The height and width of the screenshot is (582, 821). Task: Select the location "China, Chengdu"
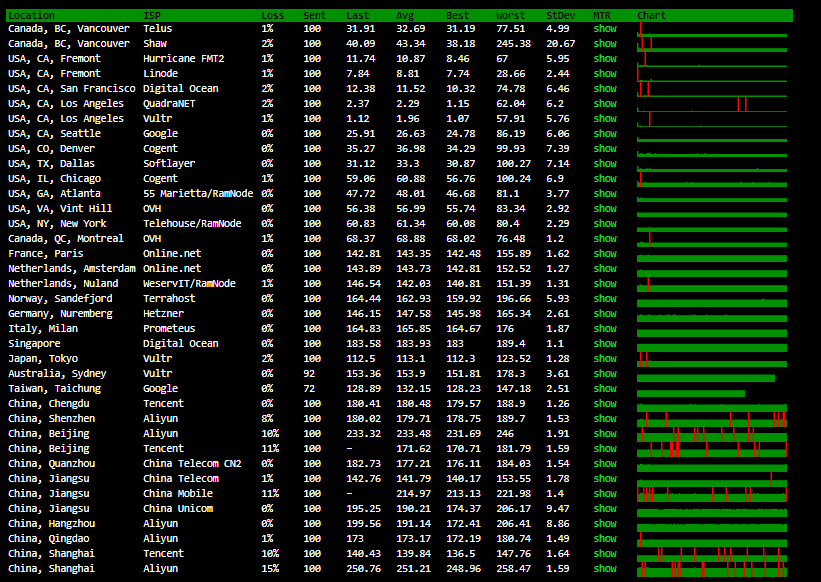[x=49, y=404]
